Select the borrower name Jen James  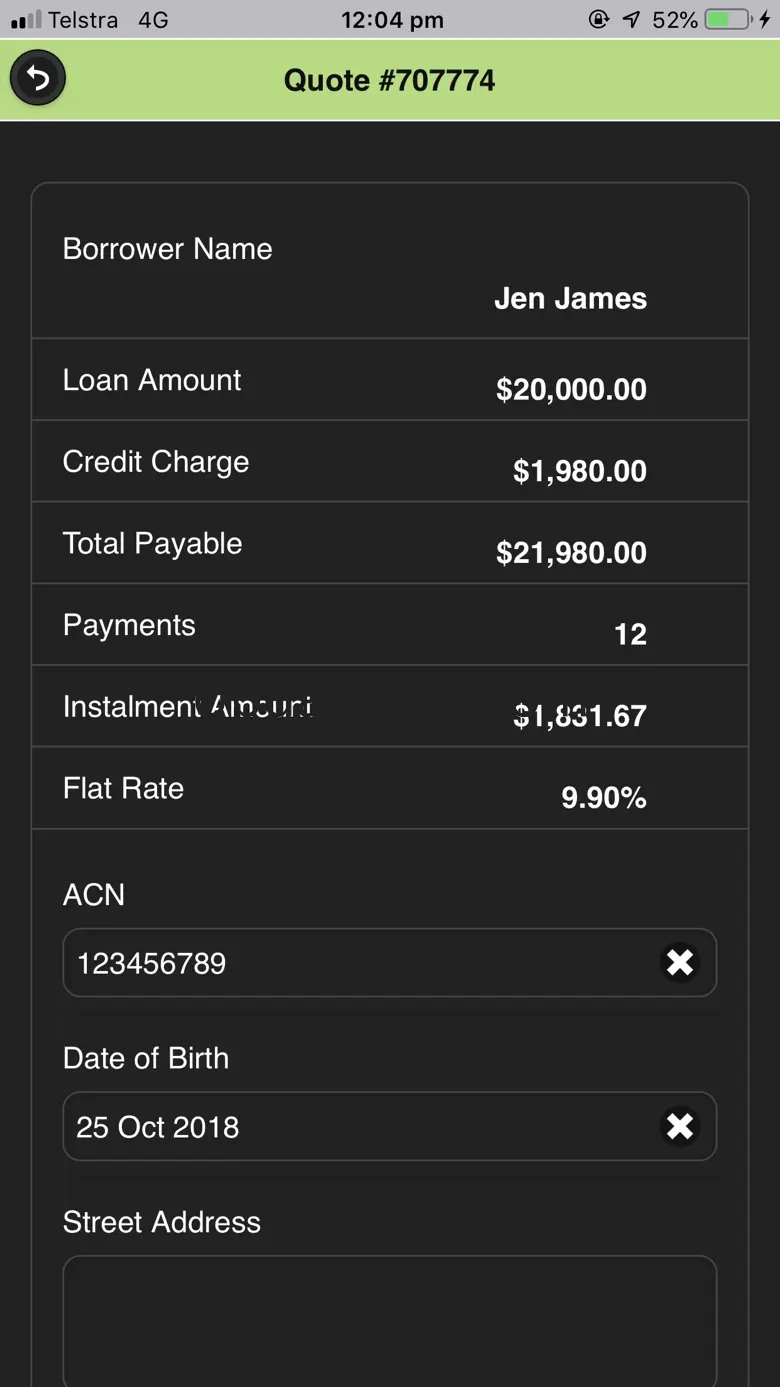pyautogui.click(x=570, y=298)
